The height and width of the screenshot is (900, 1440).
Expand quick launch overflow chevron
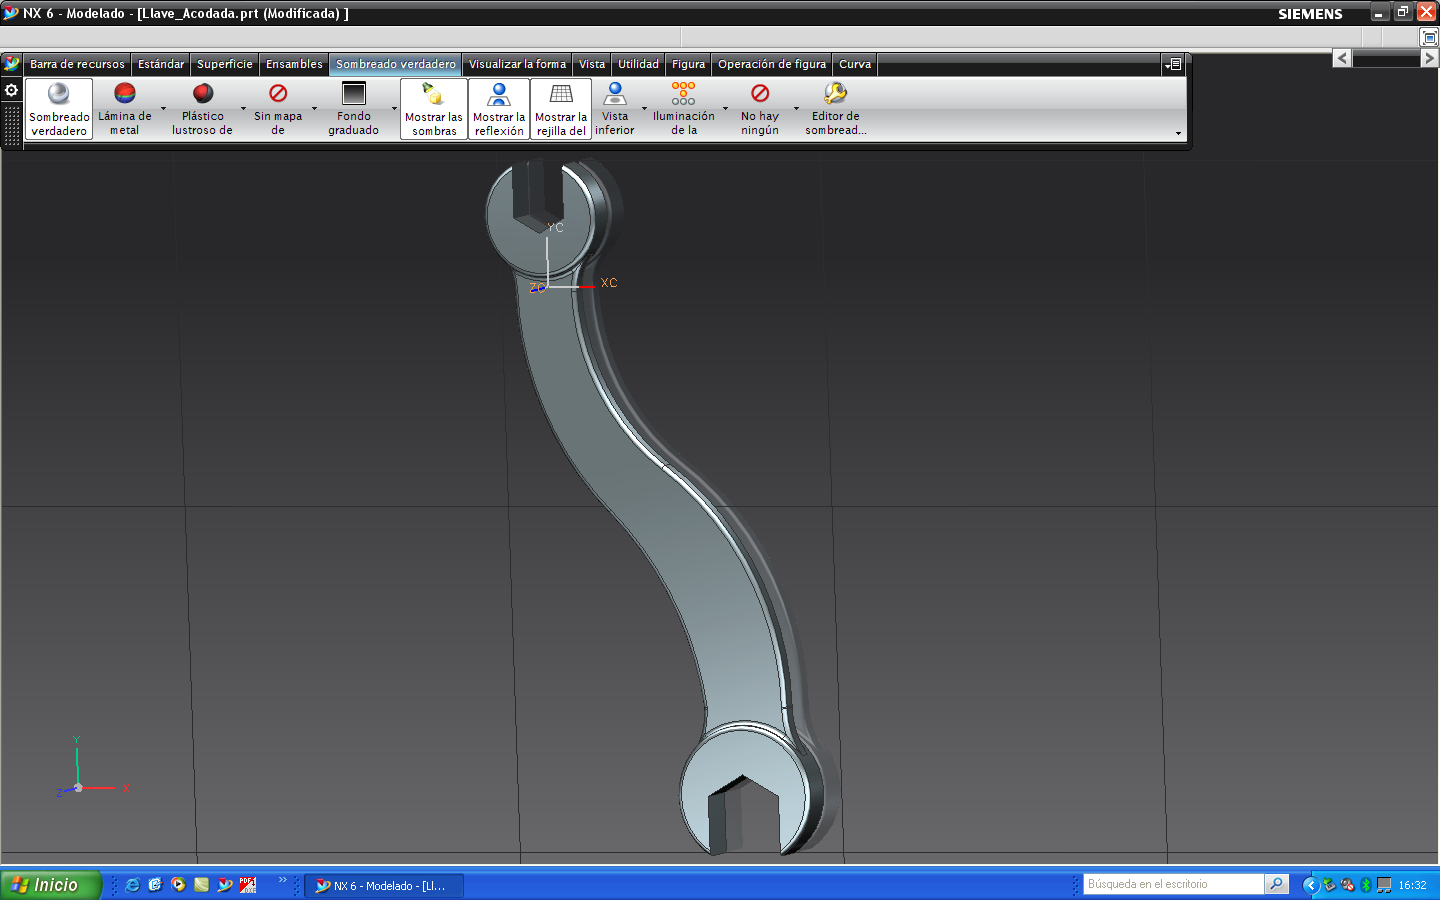282,880
